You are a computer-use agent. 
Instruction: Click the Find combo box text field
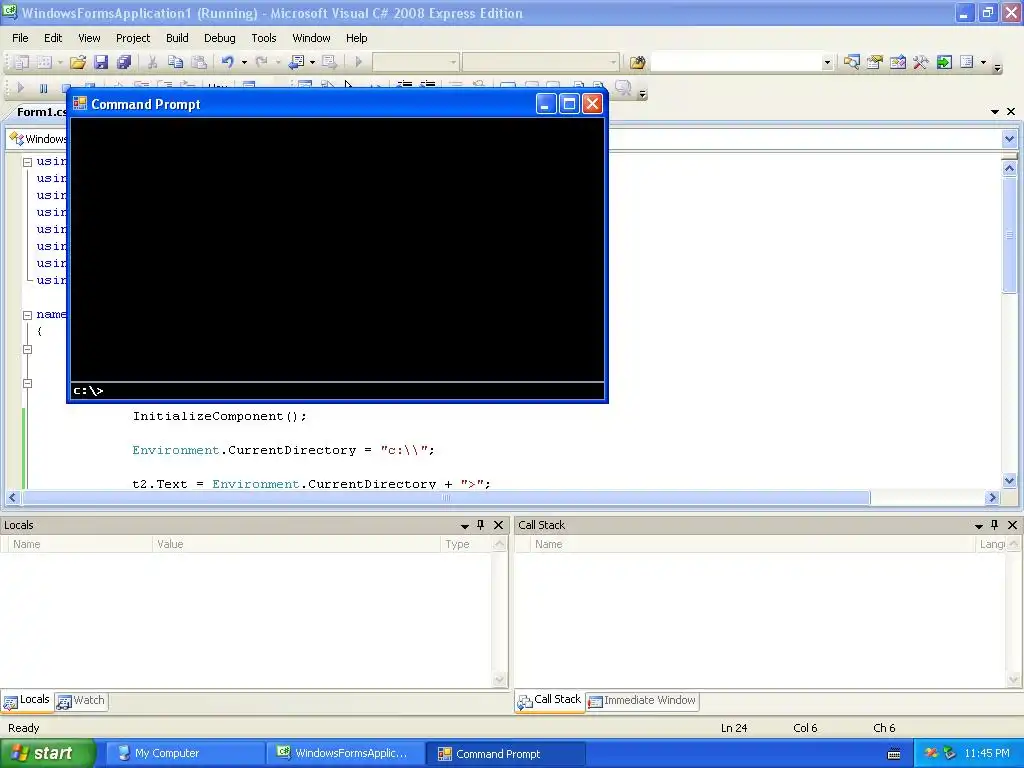(736, 62)
